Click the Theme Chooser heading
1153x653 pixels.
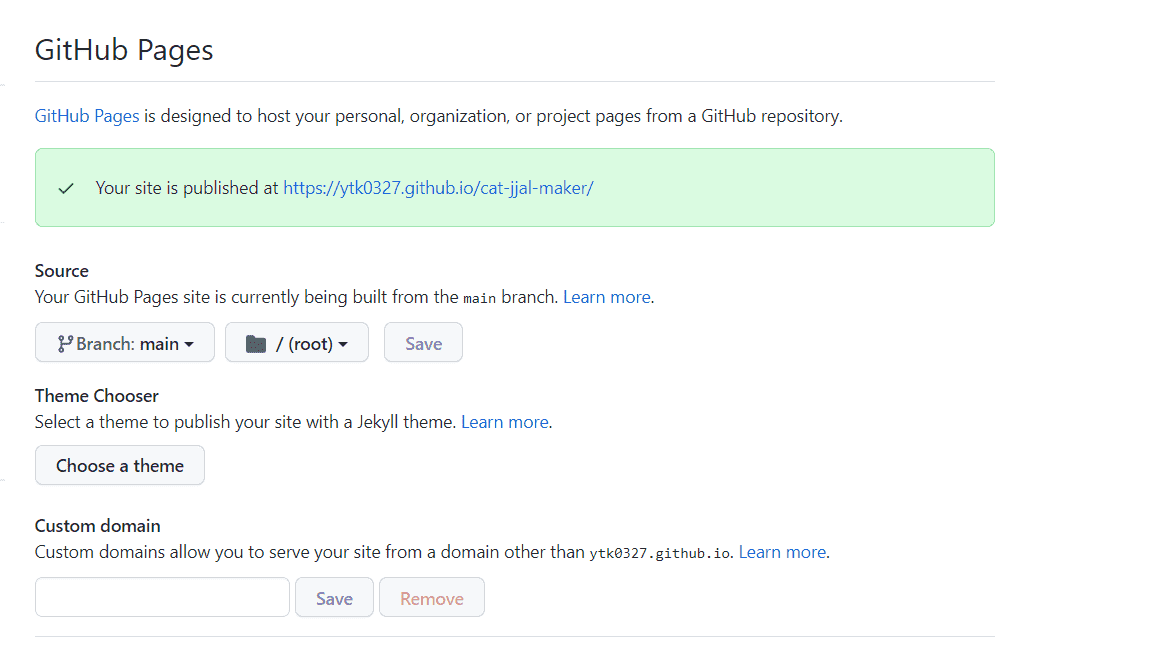[96, 396]
